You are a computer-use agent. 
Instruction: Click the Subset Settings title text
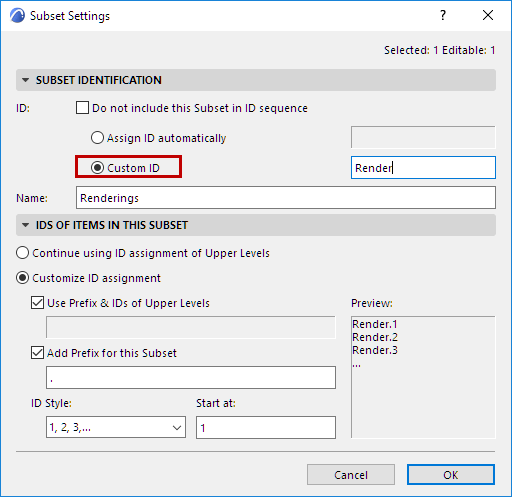70,16
